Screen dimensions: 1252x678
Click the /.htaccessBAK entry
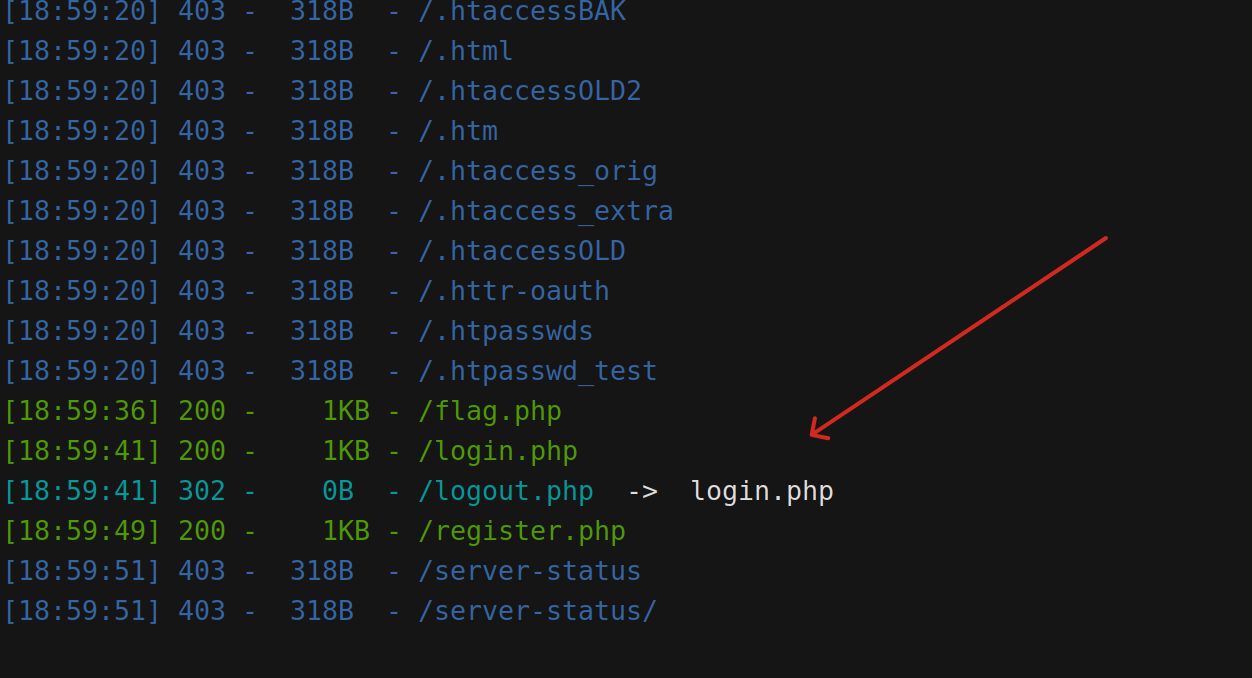521,12
